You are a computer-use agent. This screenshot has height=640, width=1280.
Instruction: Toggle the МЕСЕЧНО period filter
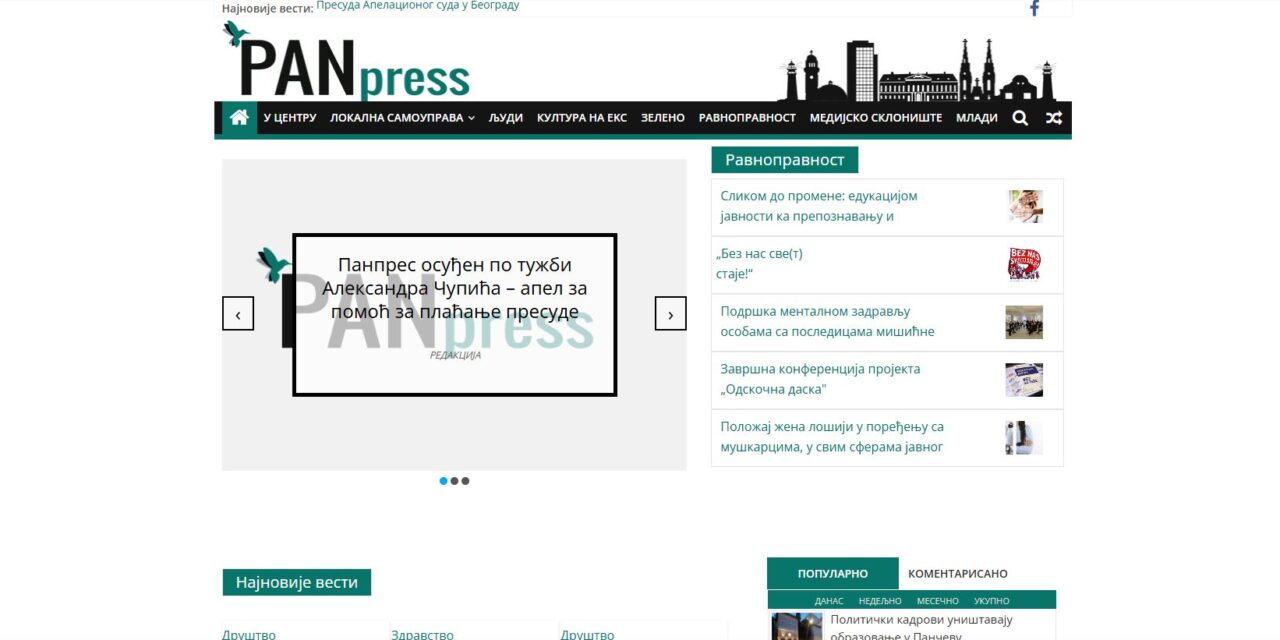(938, 600)
